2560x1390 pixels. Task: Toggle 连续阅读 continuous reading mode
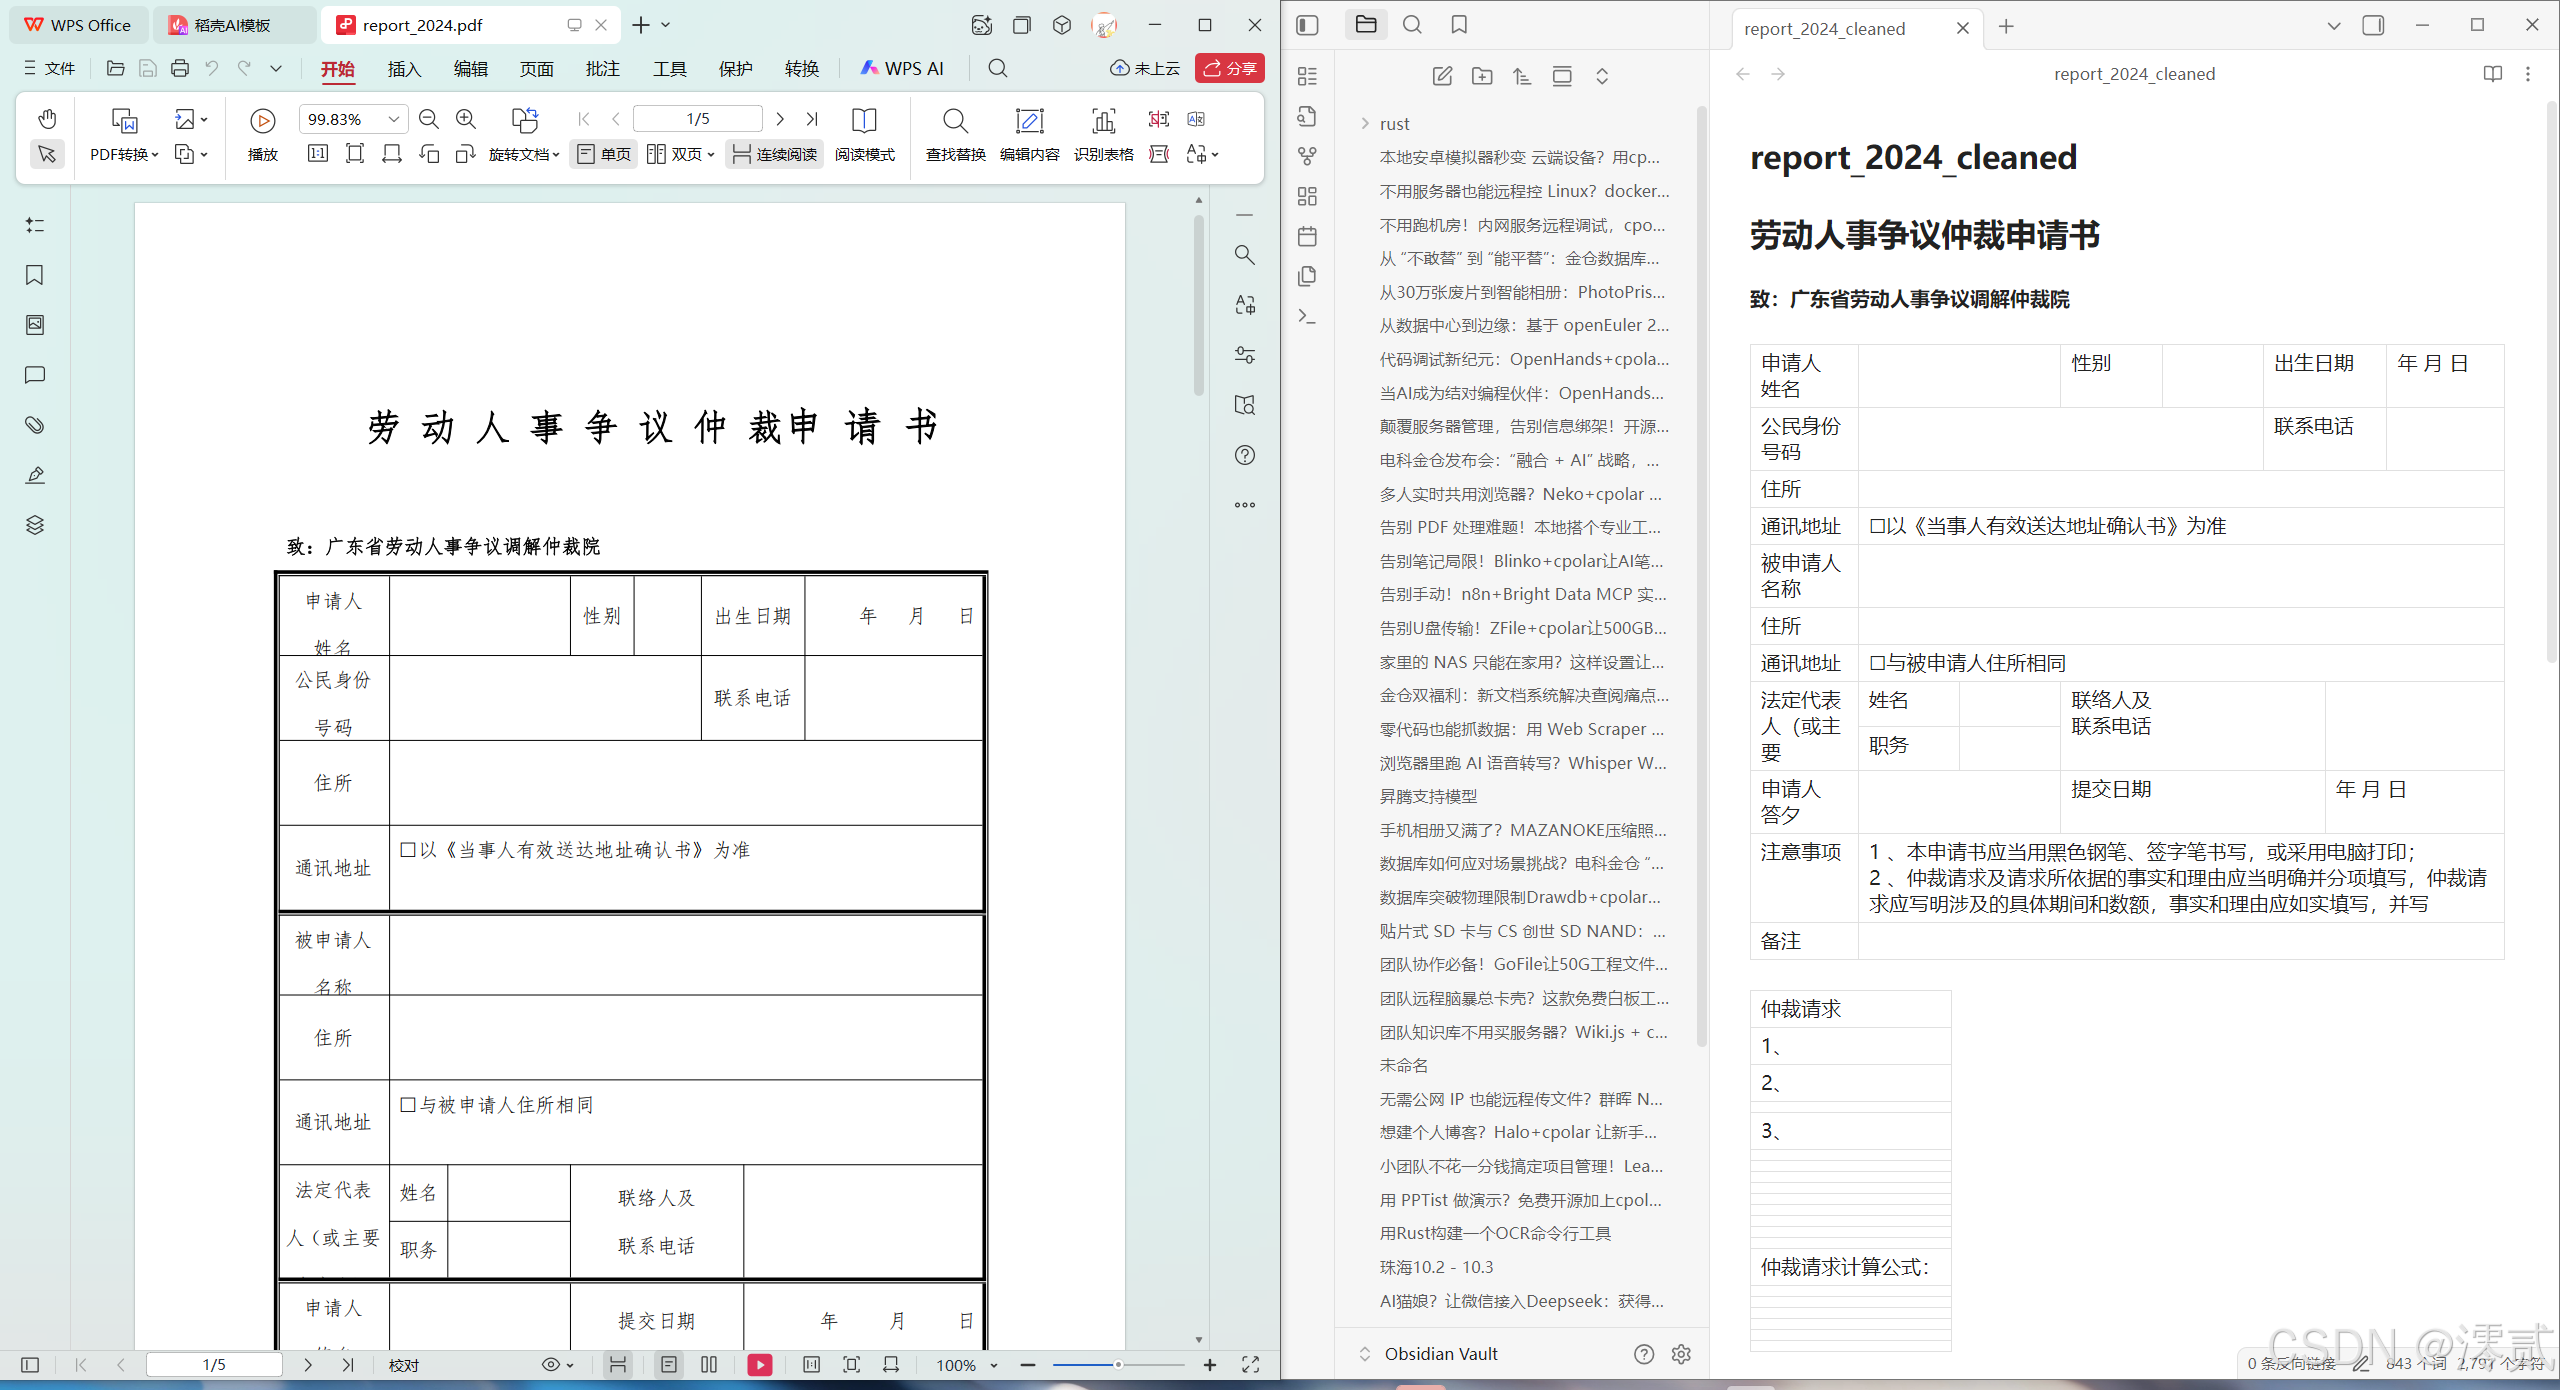[x=773, y=153]
